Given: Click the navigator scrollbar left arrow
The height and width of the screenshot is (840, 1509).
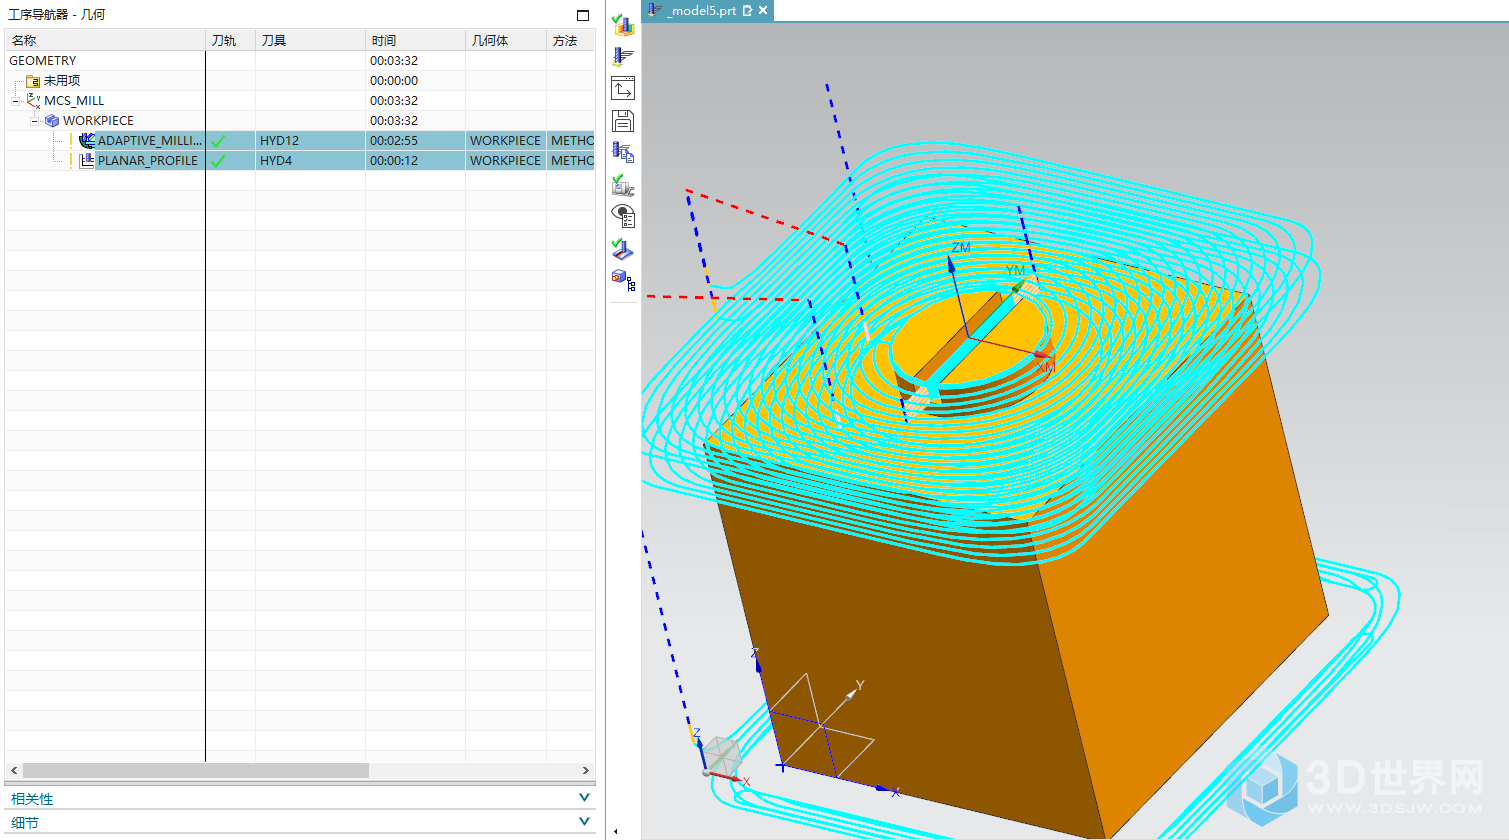Looking at the screenshot, I should pos(14,770).
